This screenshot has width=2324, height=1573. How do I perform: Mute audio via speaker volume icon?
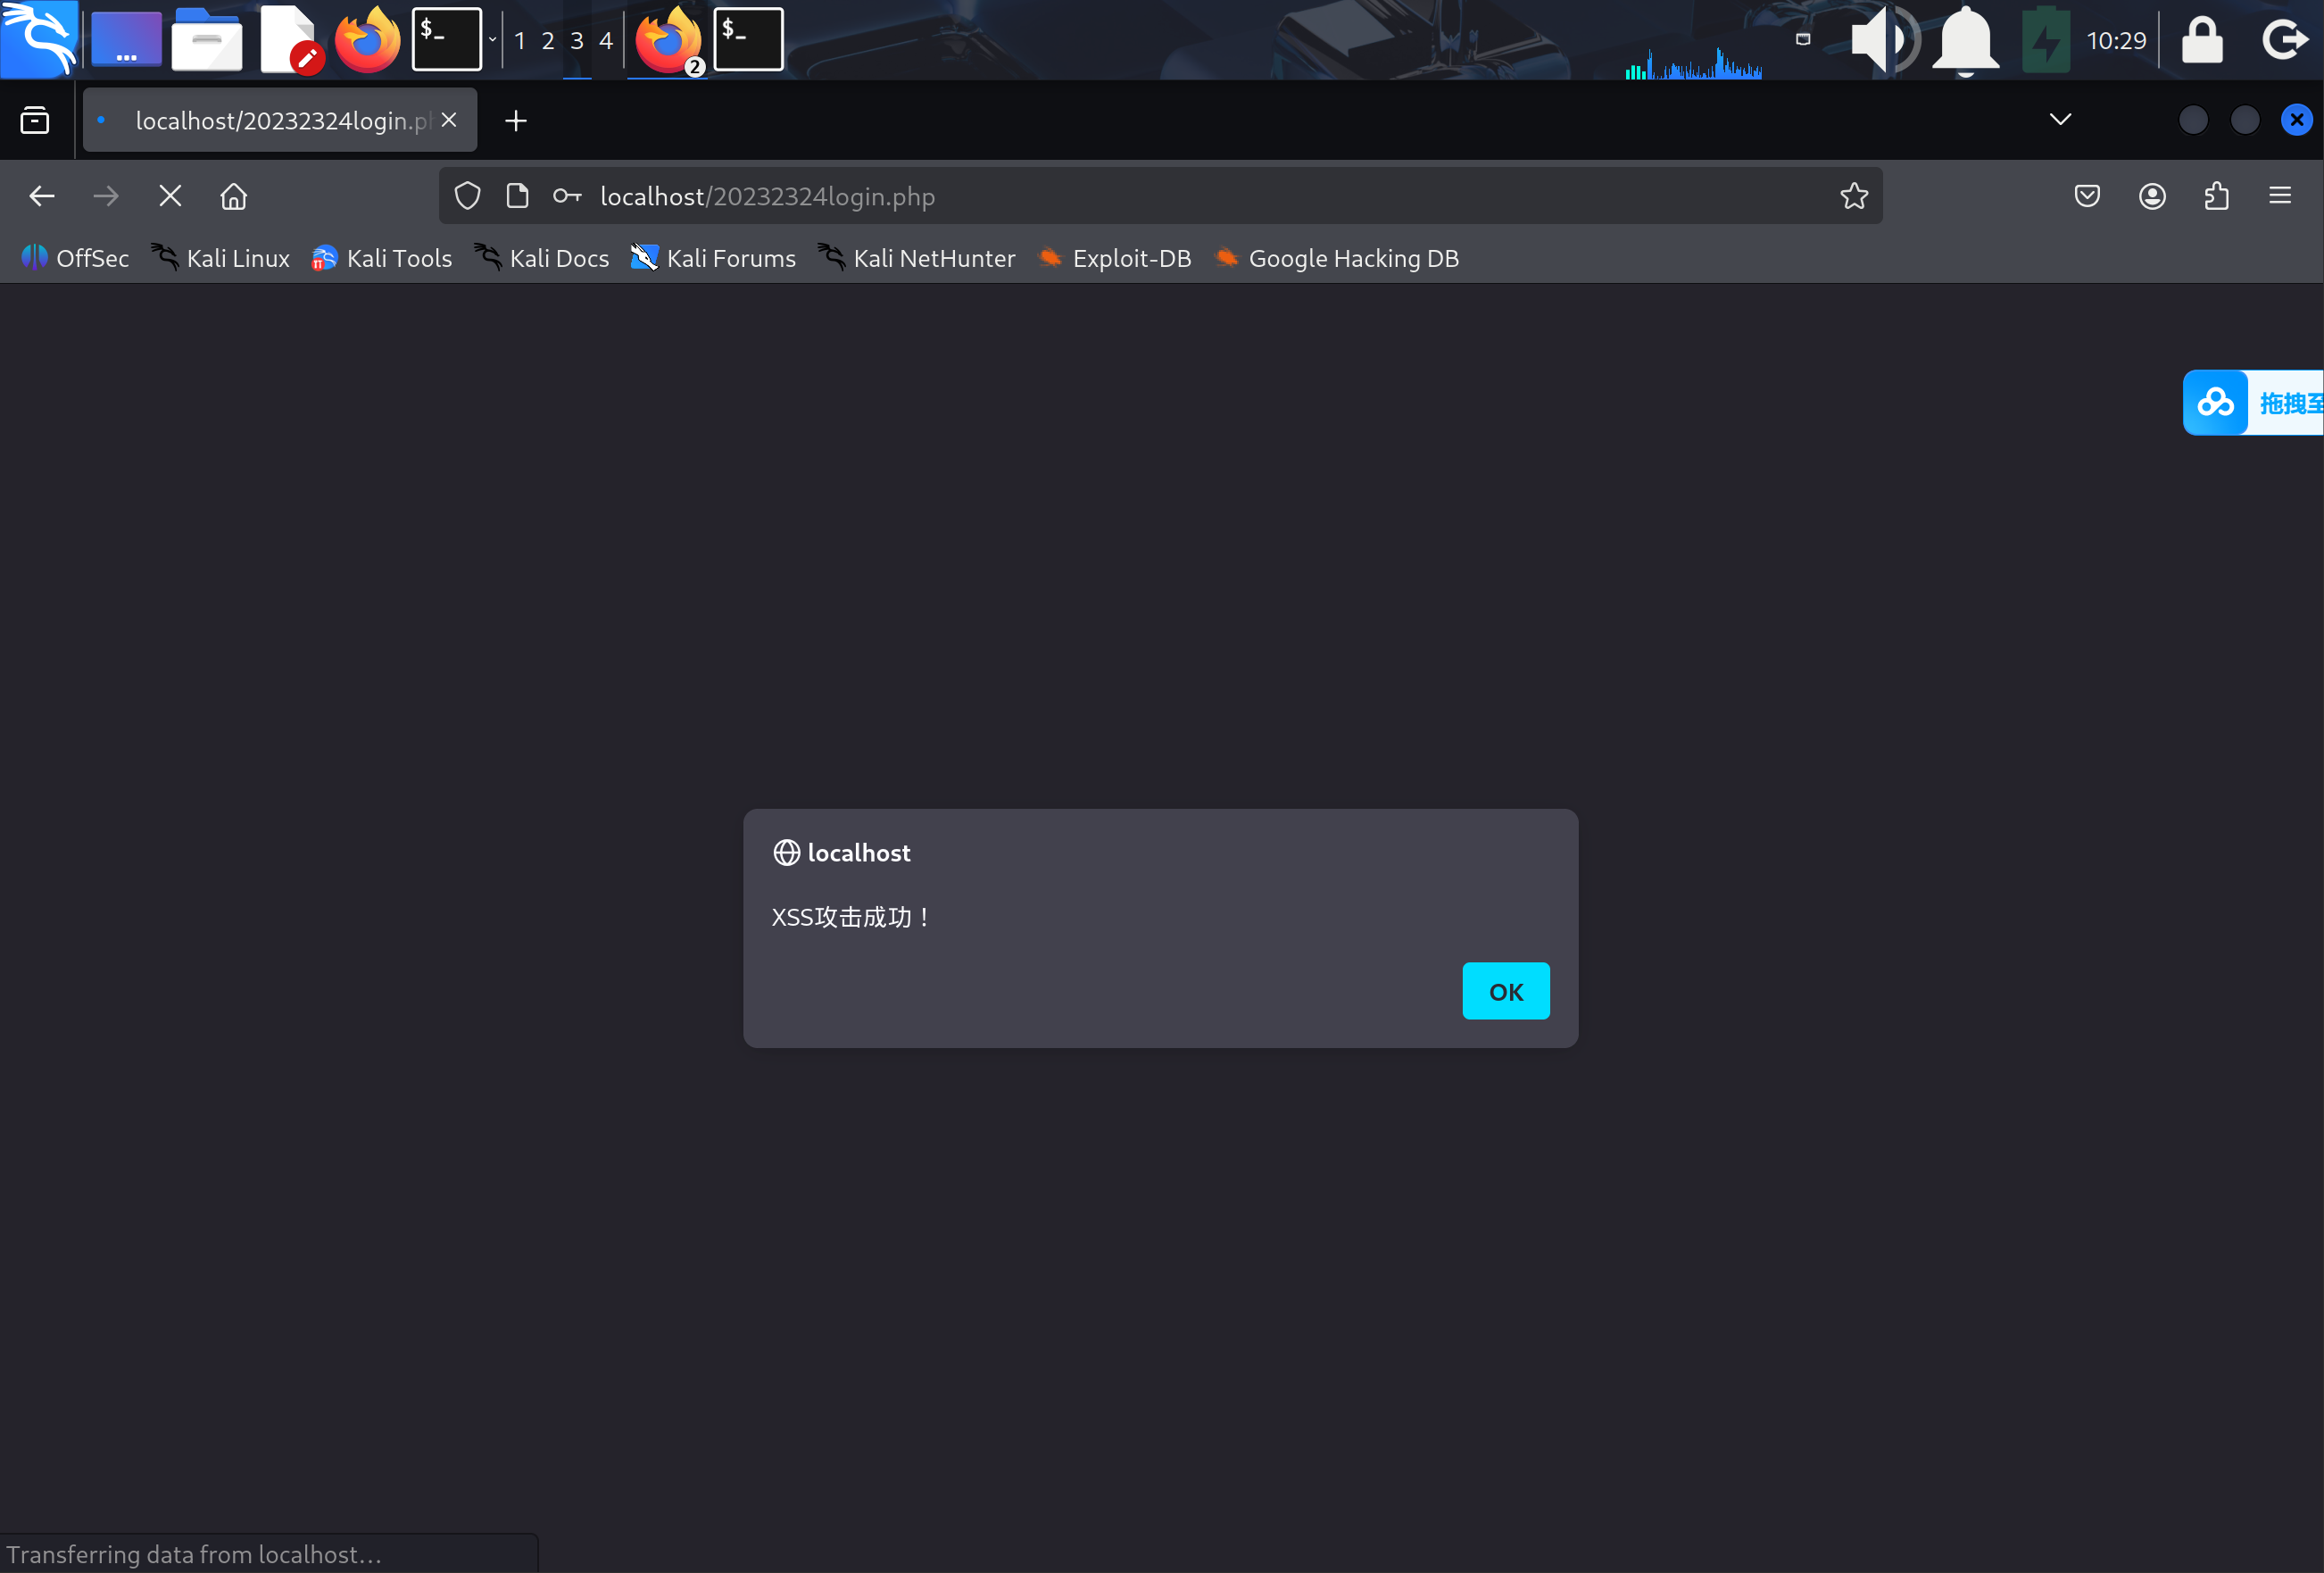(x=1881, y=40)
